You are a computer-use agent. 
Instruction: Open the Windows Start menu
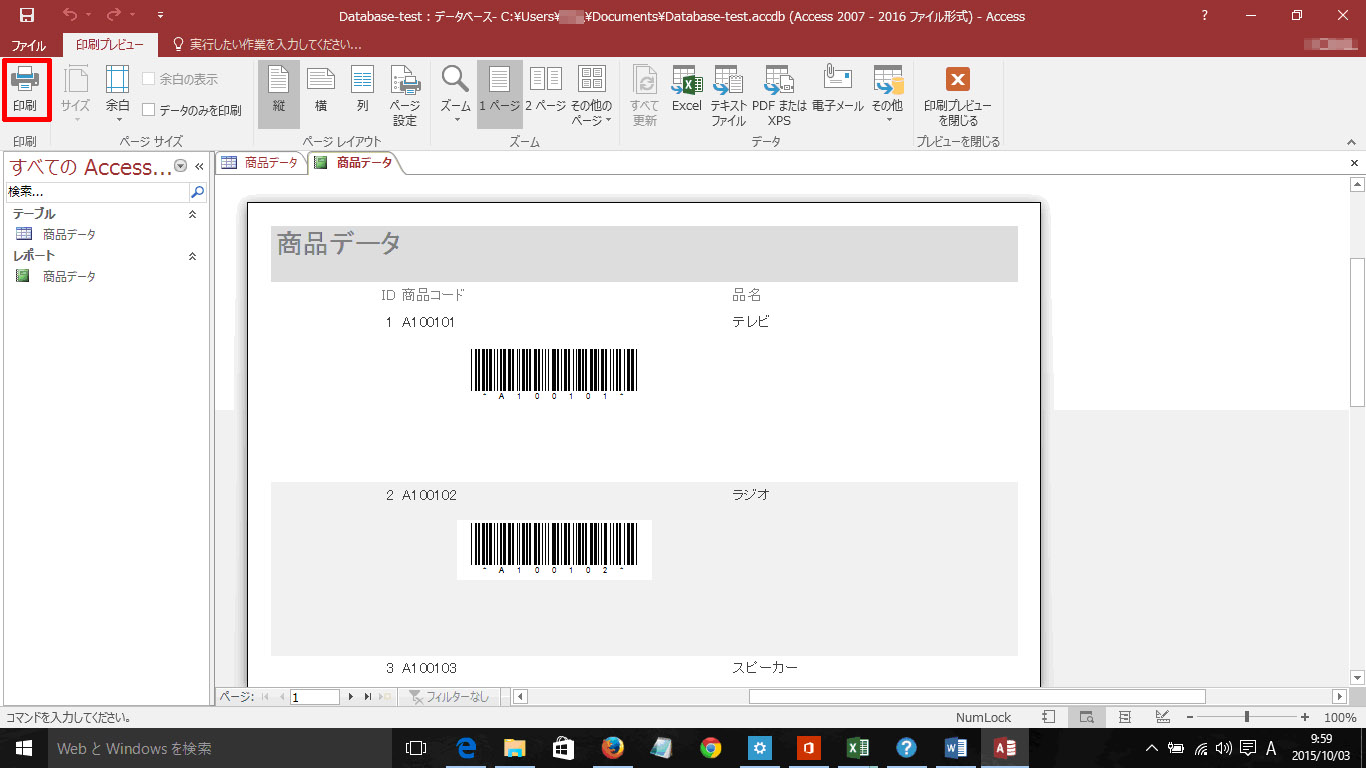(23, 748)
